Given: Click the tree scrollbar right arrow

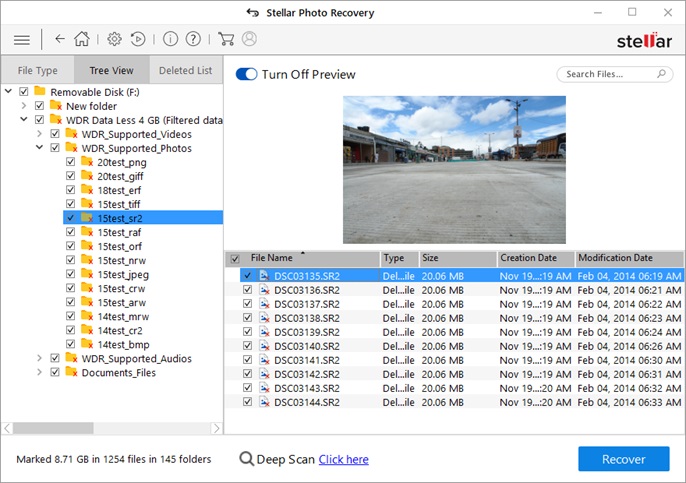Looking at the screenshot, I should click(x=216, y=428).
